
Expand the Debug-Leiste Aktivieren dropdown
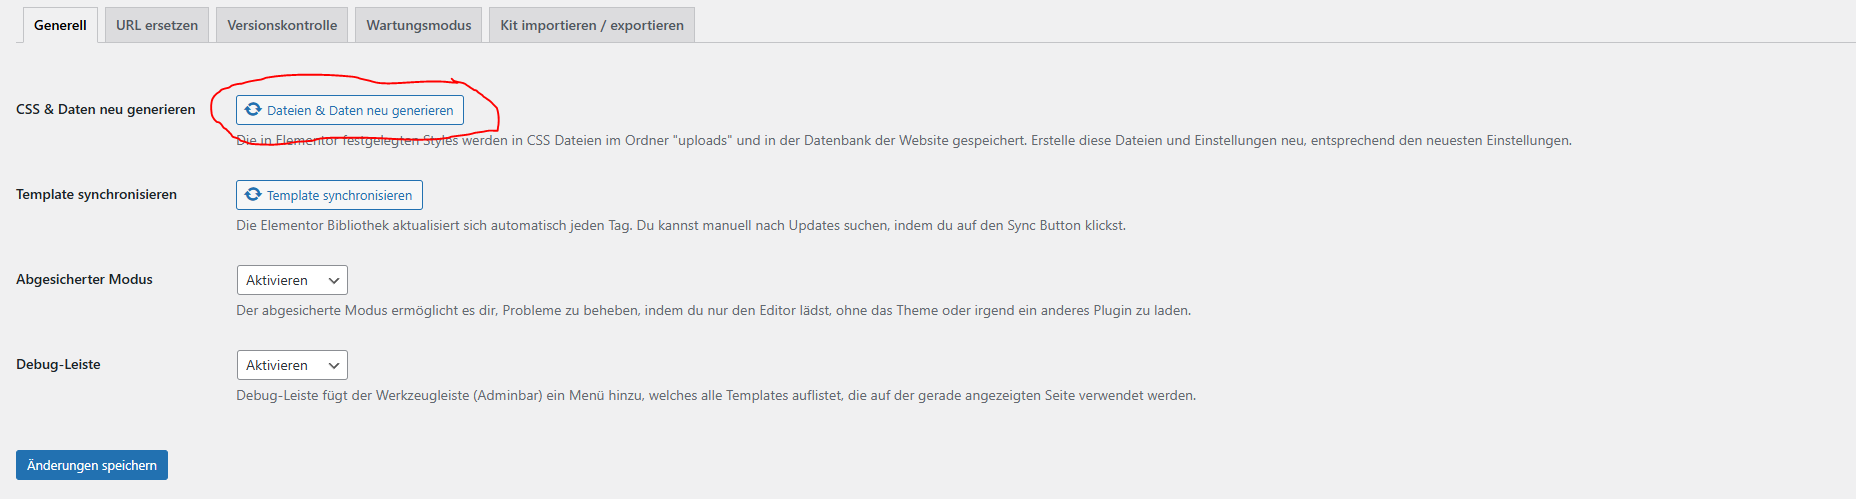291,365
